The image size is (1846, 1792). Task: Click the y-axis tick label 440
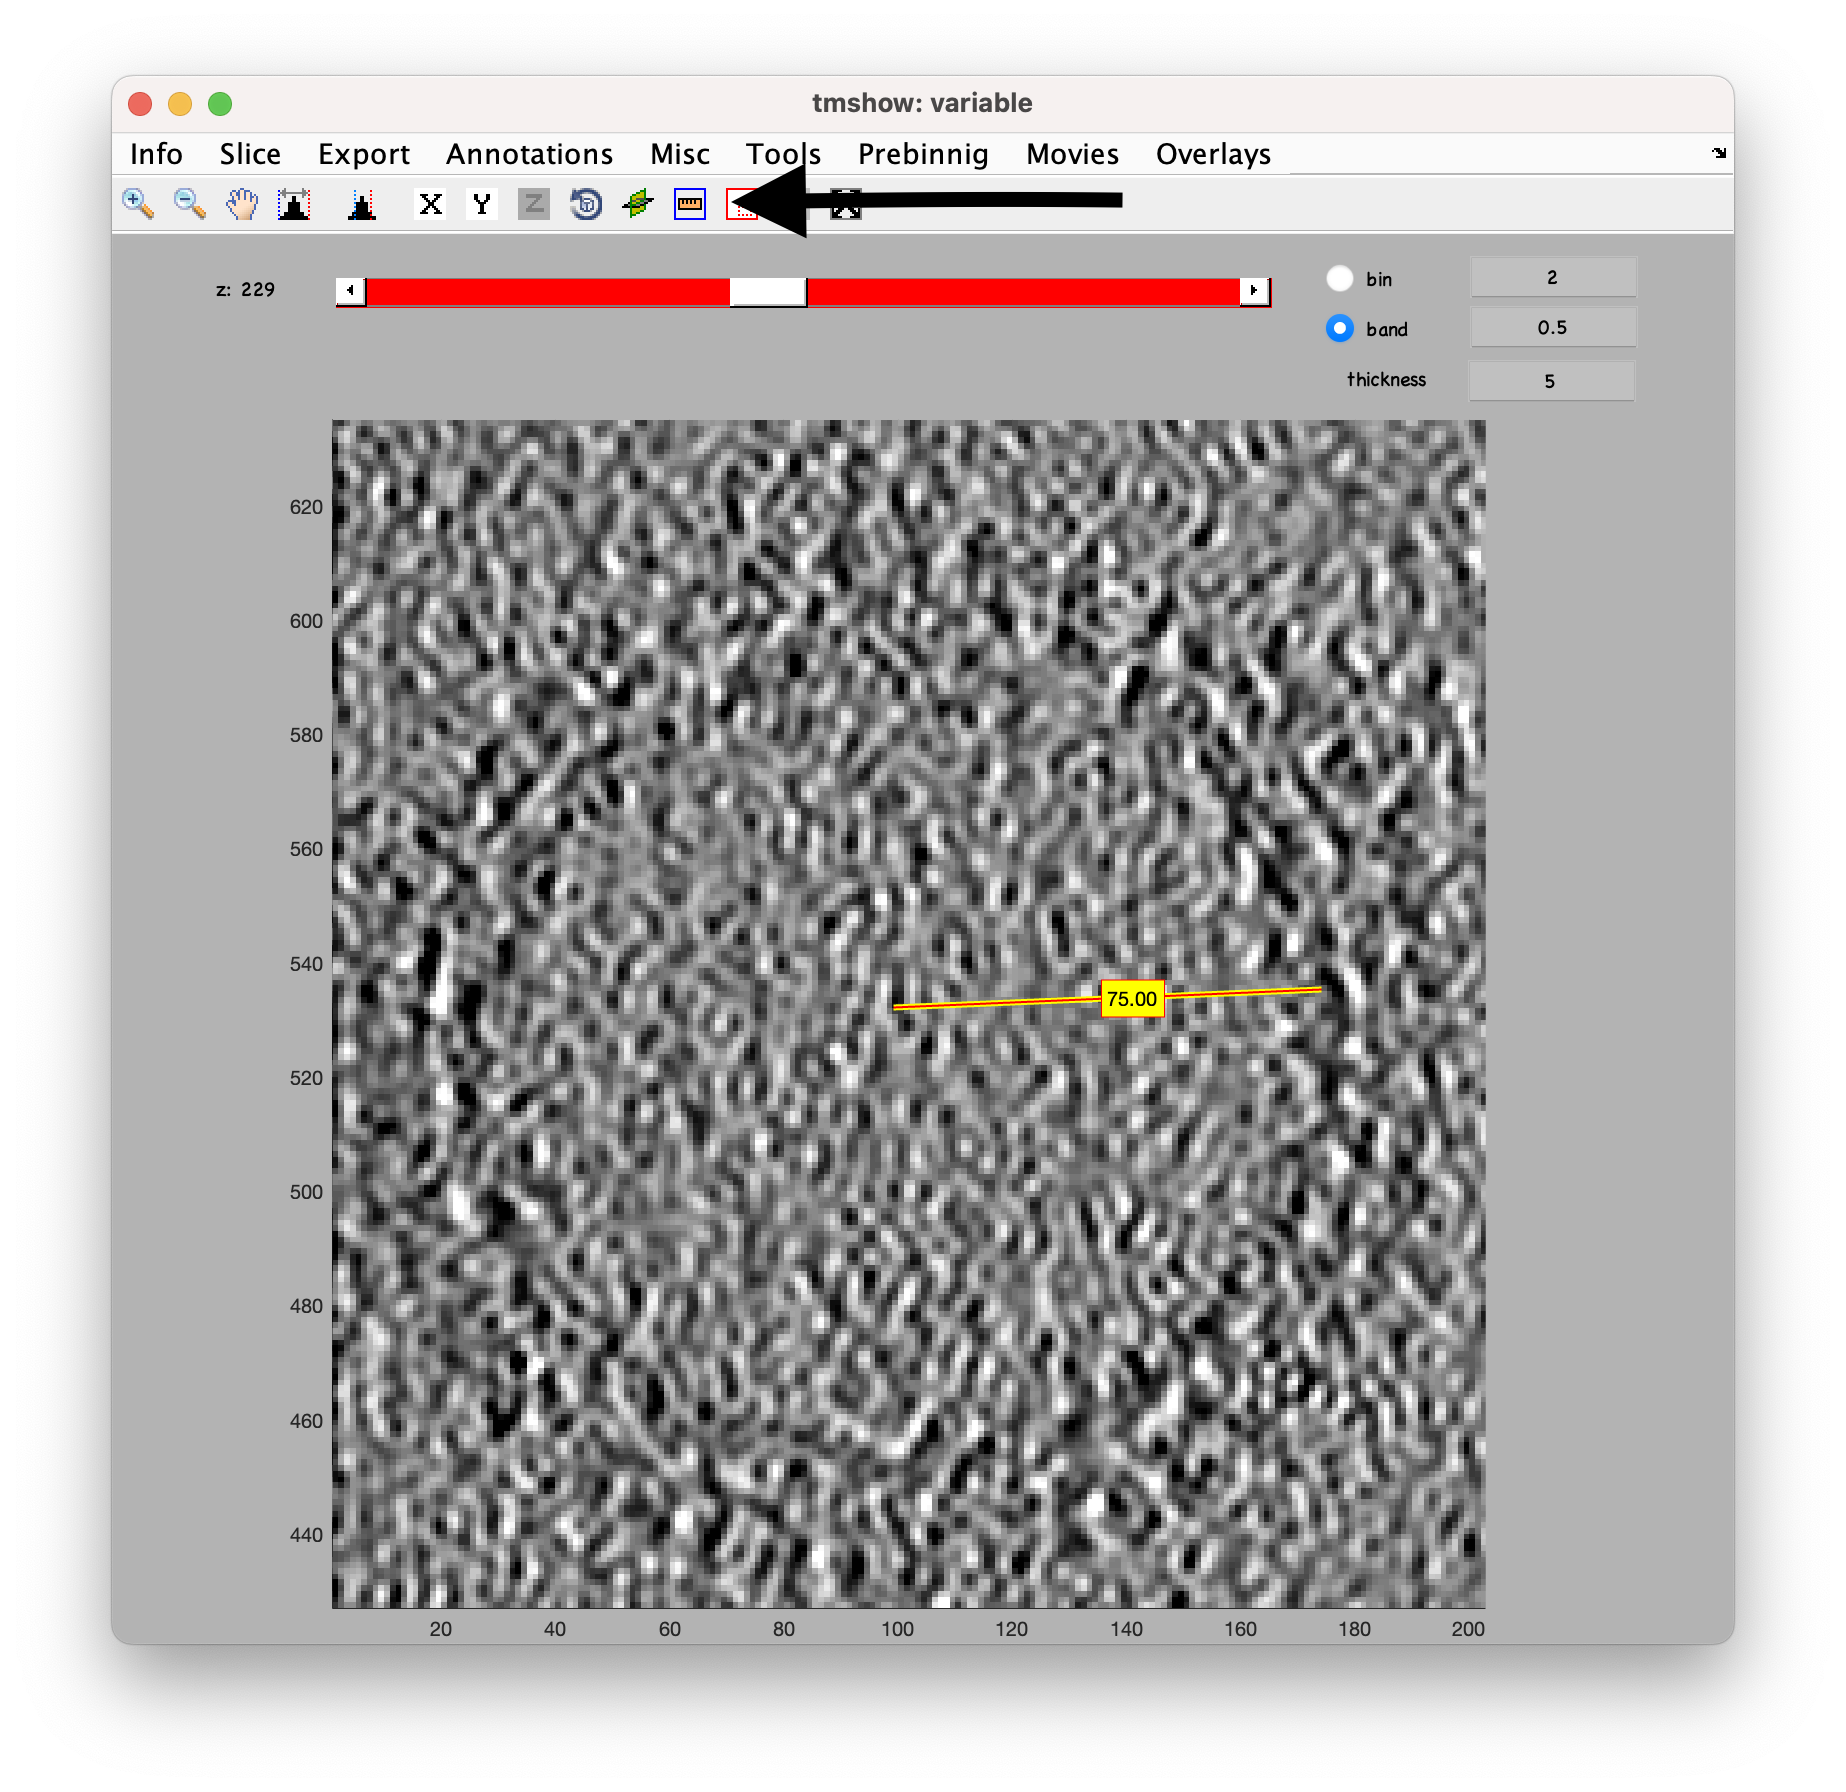pos(306,1535)
